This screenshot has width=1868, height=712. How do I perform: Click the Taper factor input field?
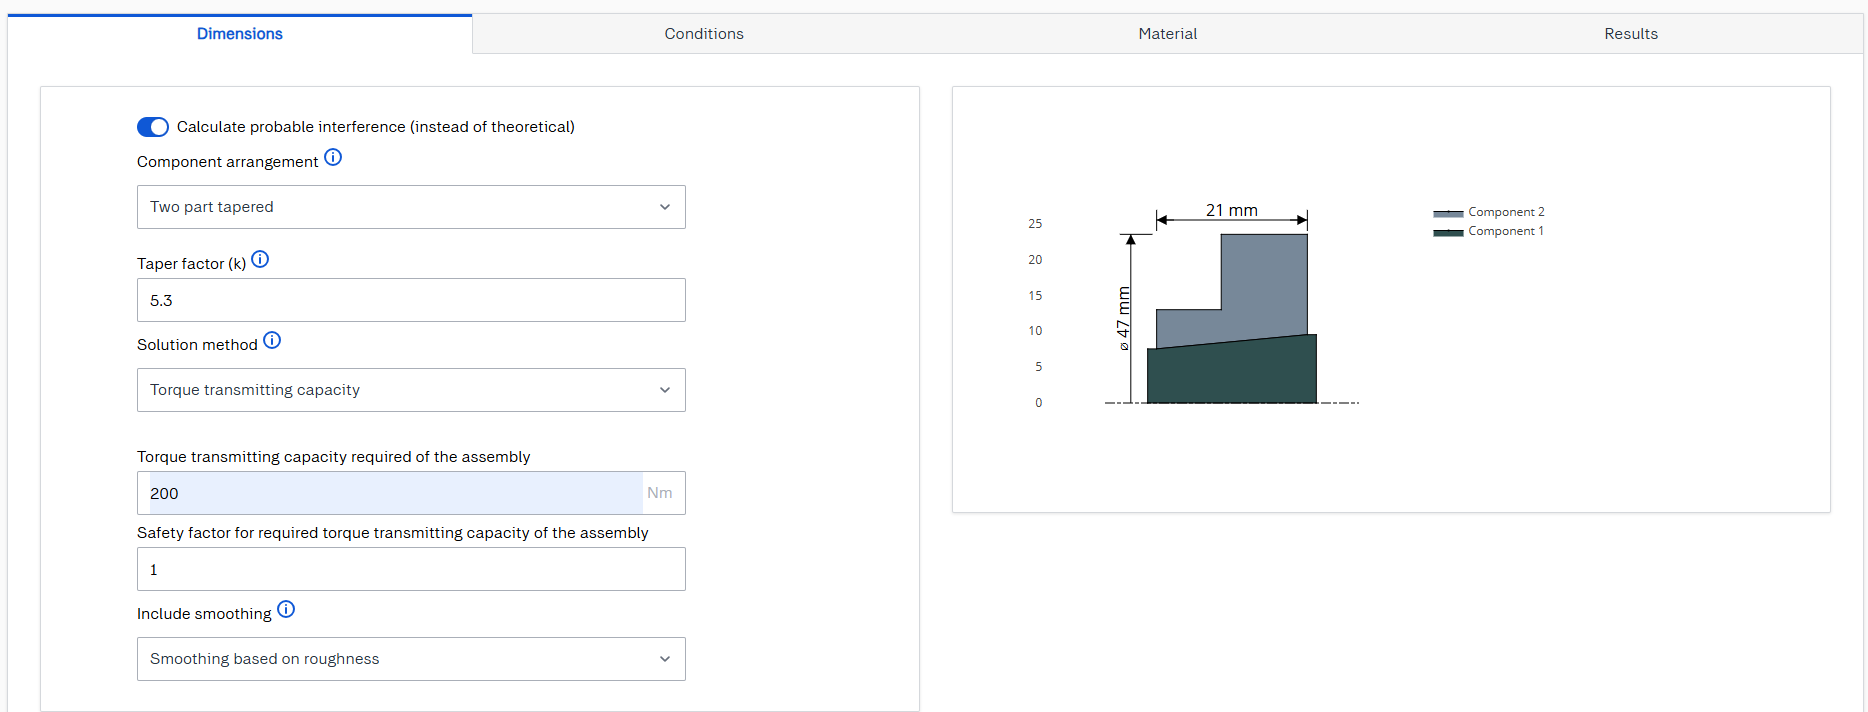click(x=411, y=300)
